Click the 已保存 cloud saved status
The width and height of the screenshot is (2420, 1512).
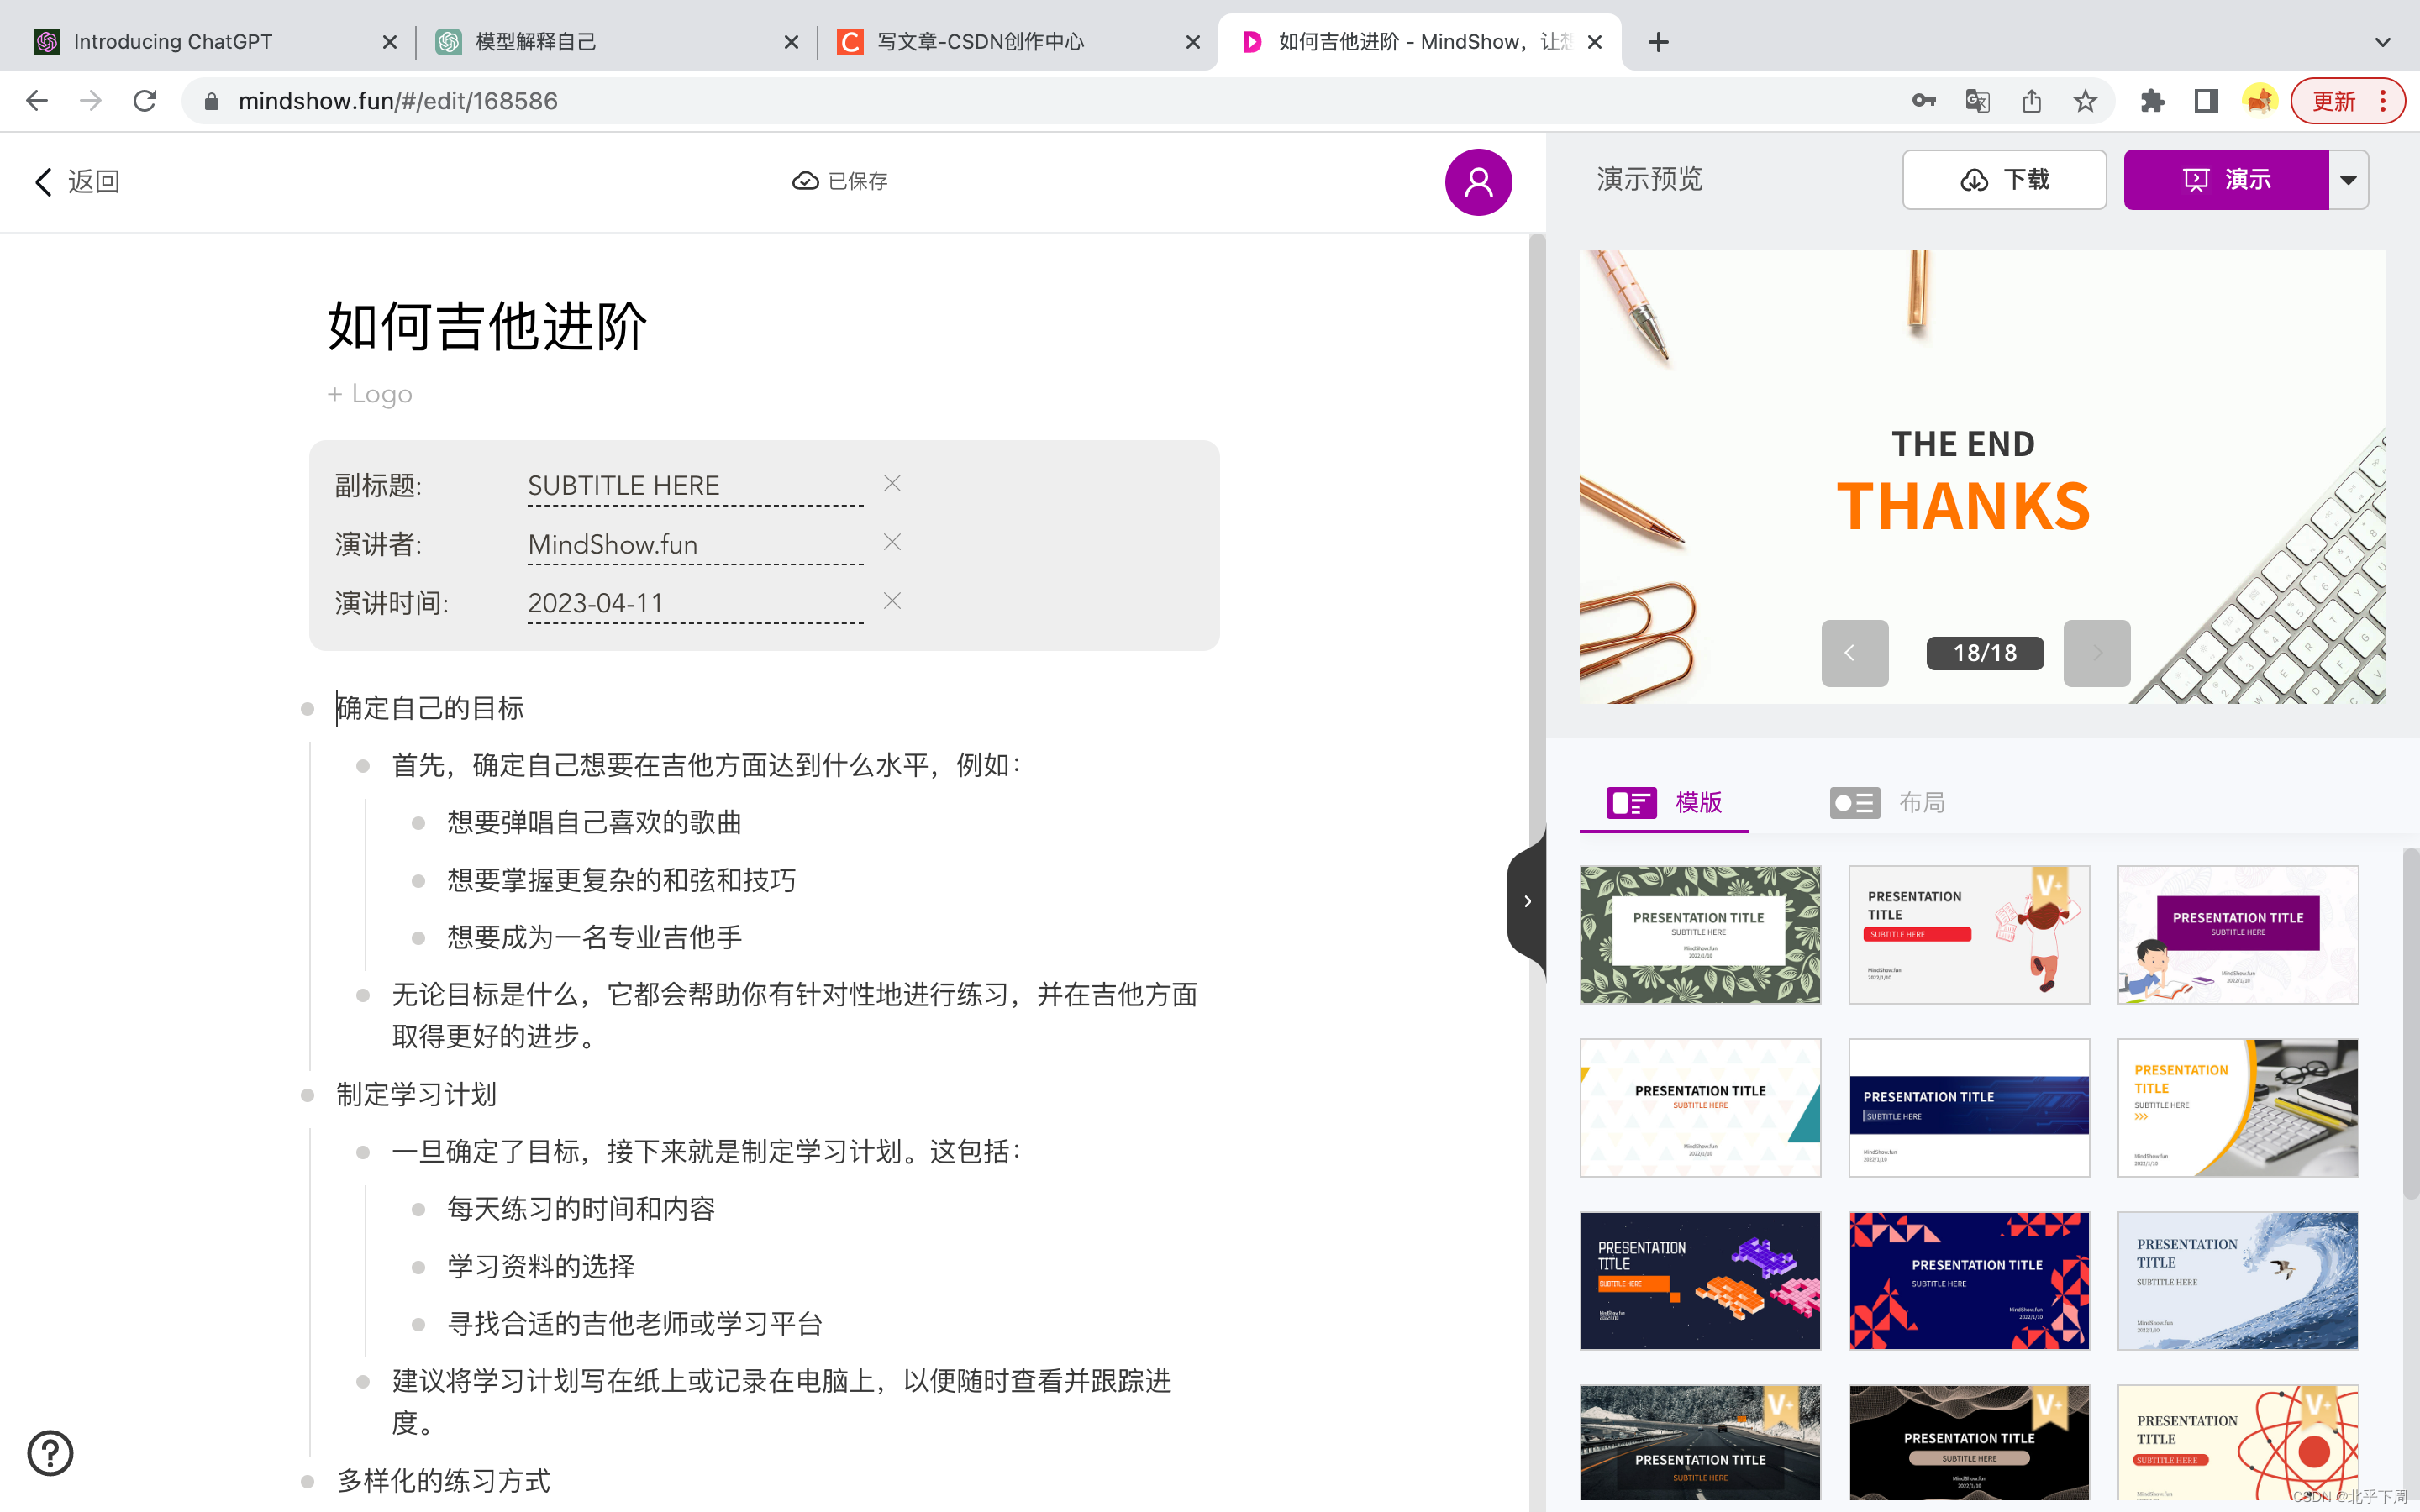tap(840, 181)
